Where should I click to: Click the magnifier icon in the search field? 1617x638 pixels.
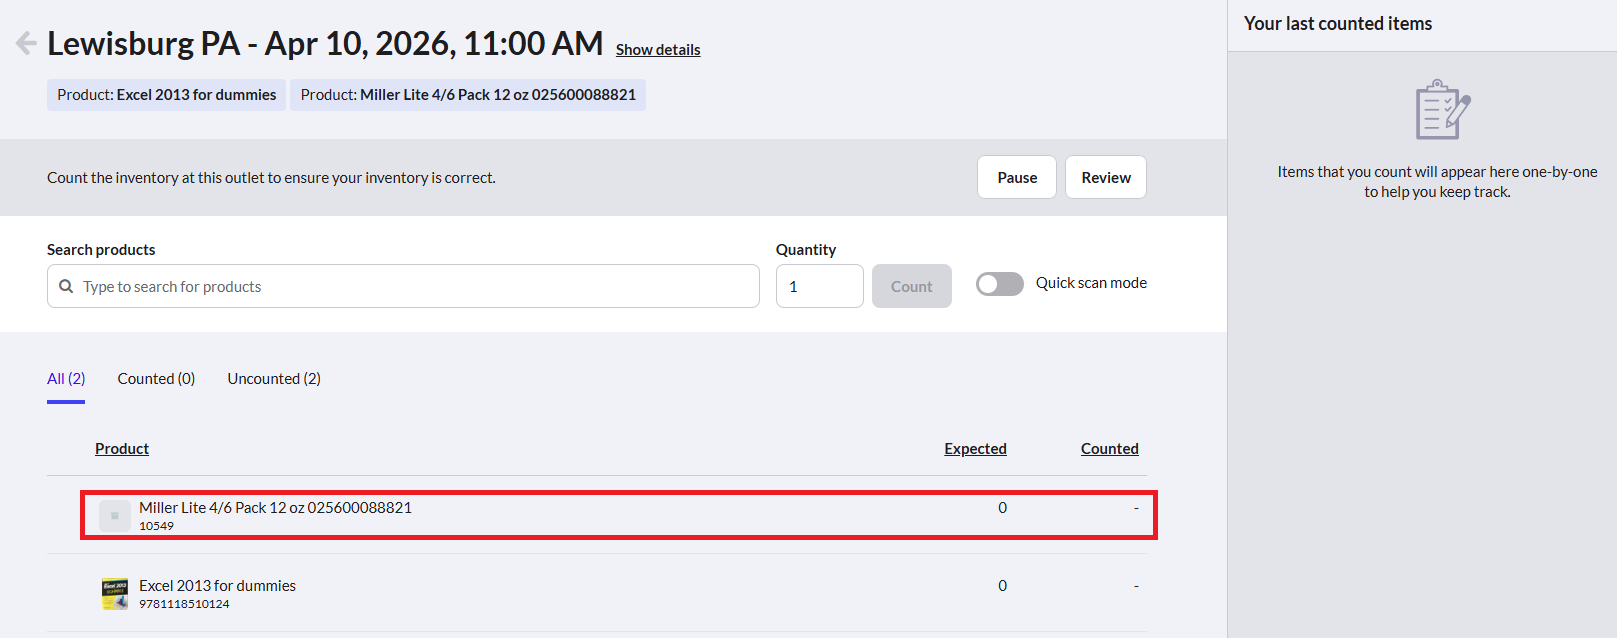(66, 286)
